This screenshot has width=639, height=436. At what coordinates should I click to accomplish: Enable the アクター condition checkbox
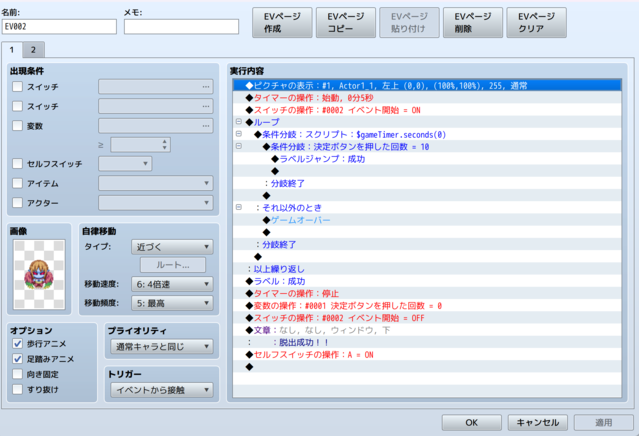pos(17,203)
